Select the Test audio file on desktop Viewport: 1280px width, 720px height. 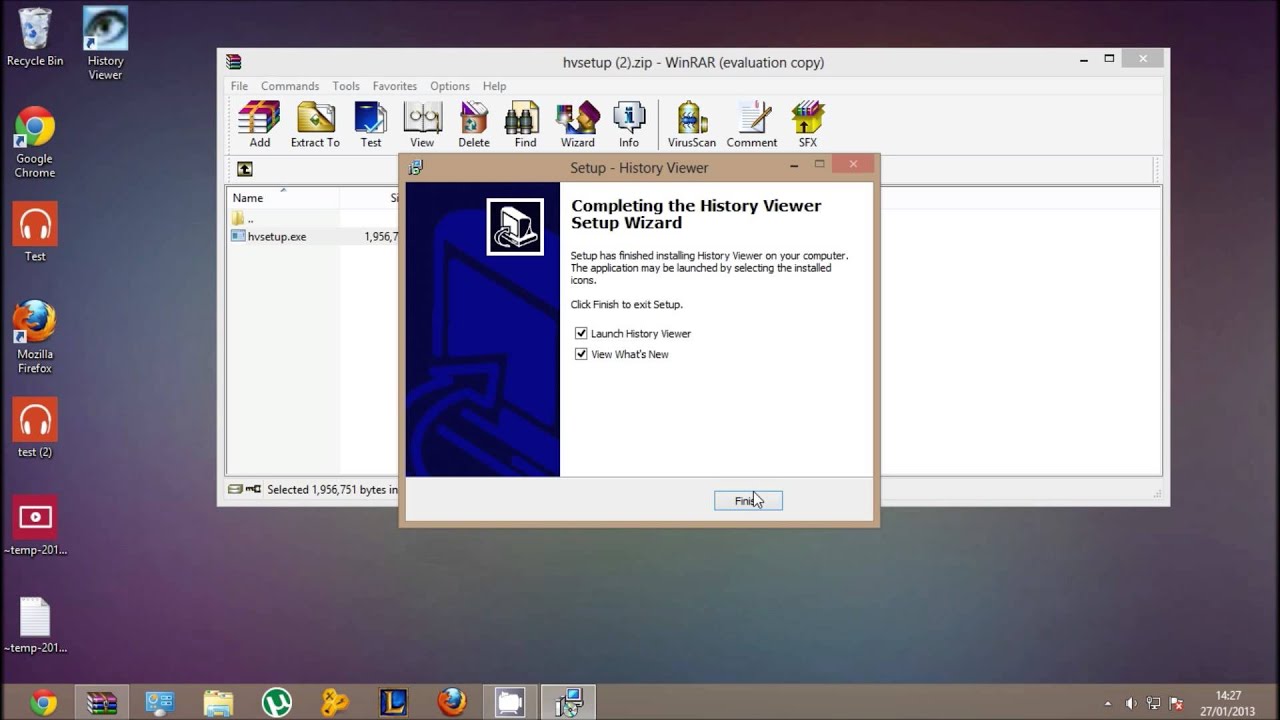[35, 233]
